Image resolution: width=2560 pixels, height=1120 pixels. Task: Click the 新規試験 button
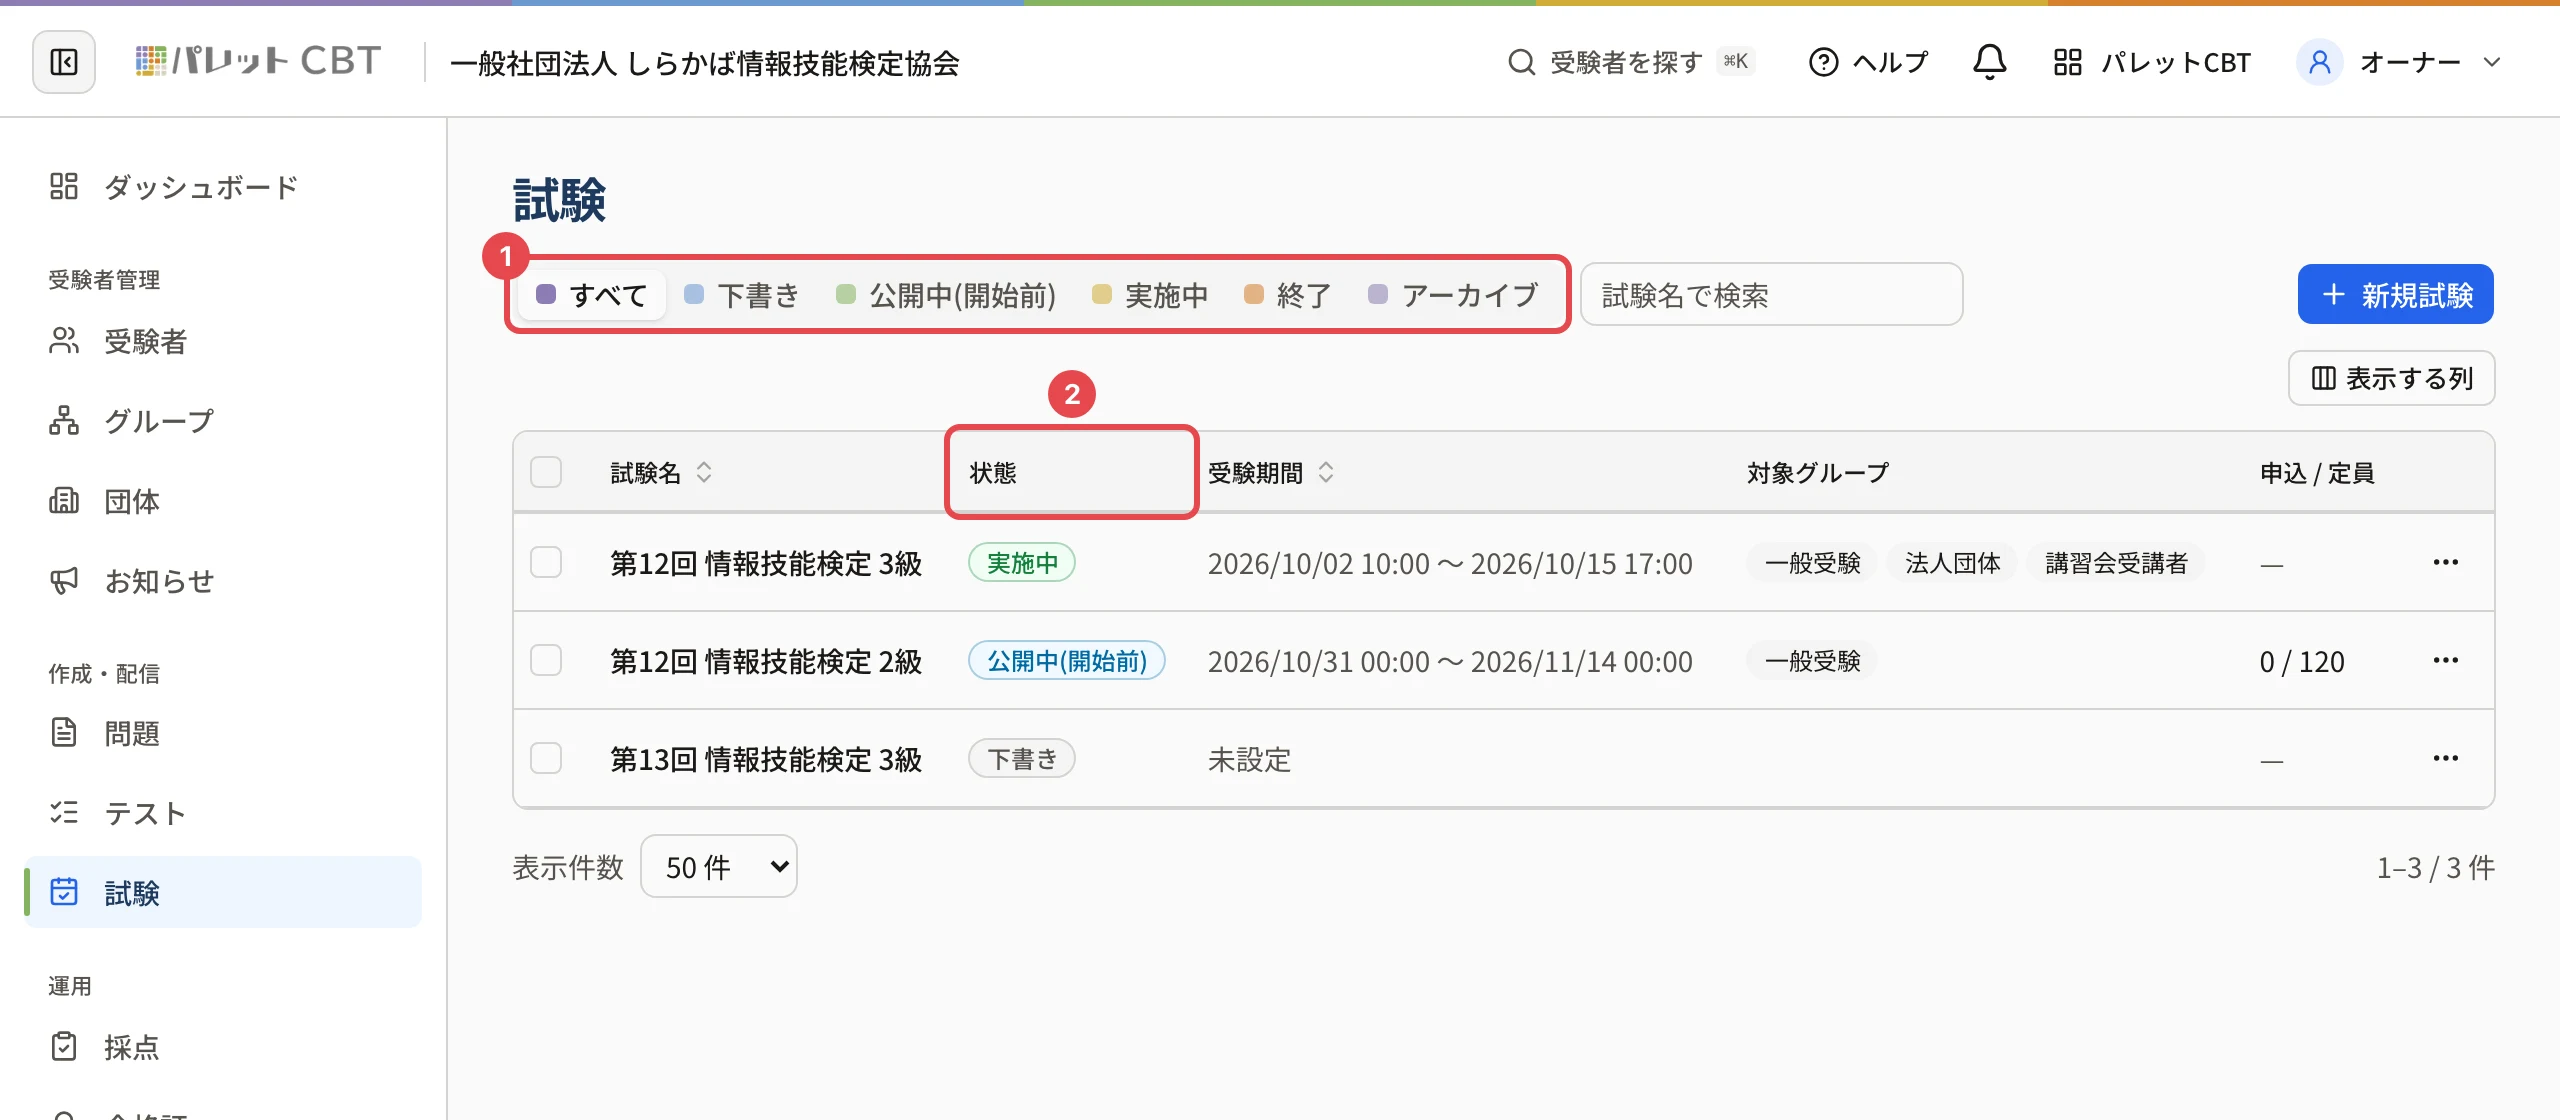click(x=2395, y=294)
